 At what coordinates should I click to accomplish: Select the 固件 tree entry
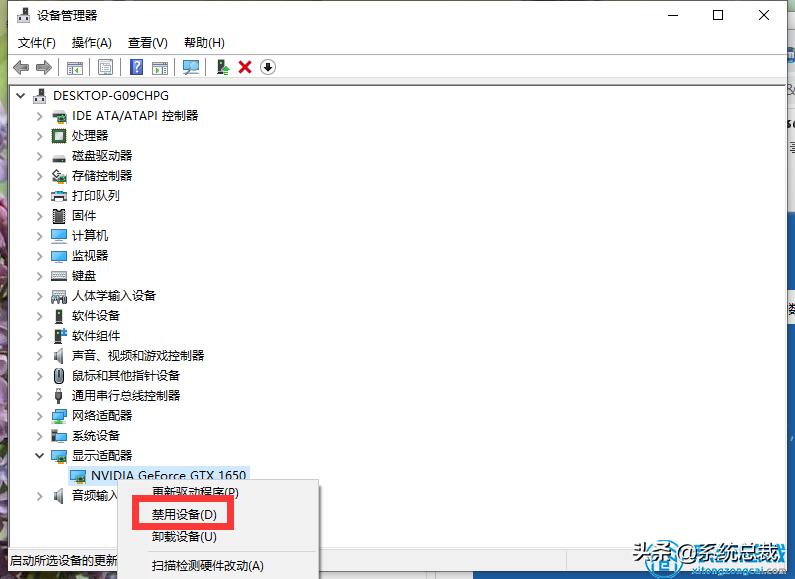pyautogui.click(x=84, y=216)
